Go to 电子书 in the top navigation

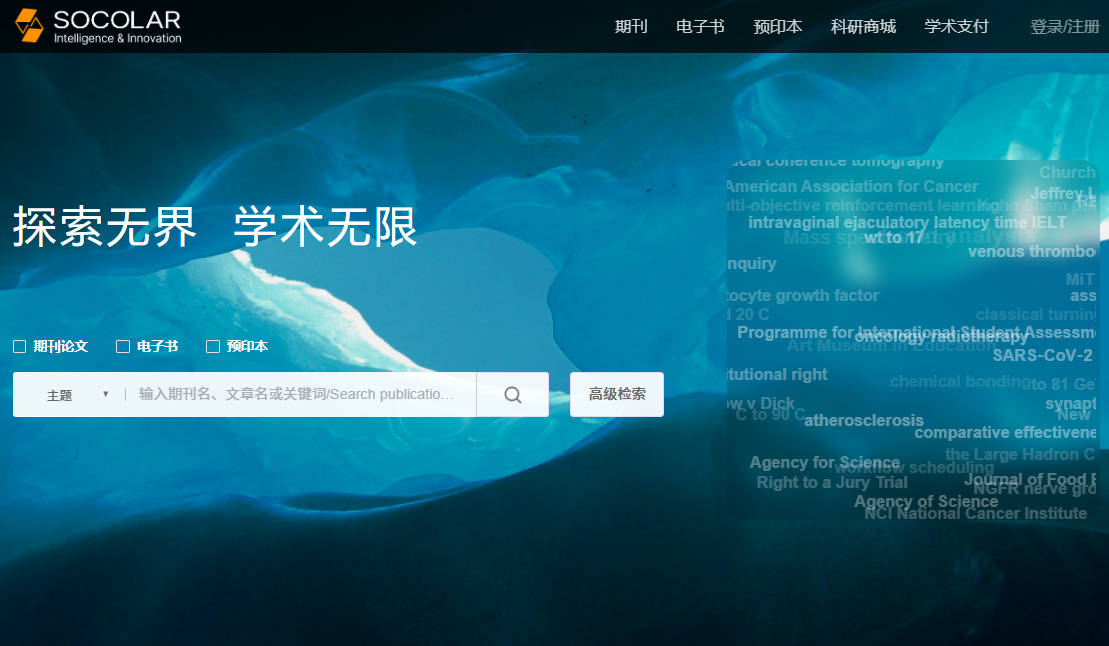[x=700, y=27]
